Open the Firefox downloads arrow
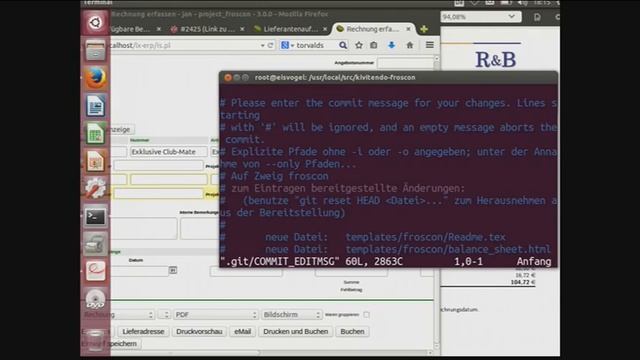 (391, 45)
